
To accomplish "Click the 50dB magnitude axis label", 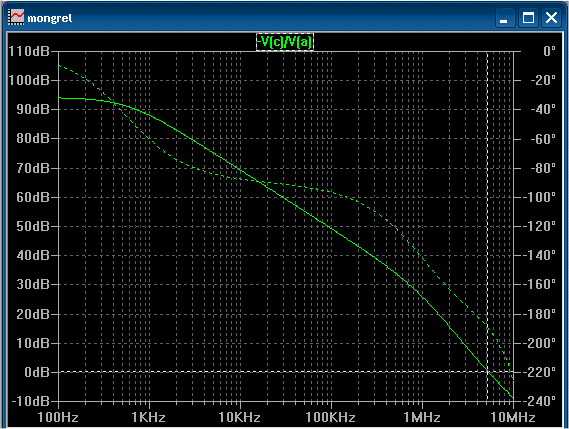I will (33, 226).
